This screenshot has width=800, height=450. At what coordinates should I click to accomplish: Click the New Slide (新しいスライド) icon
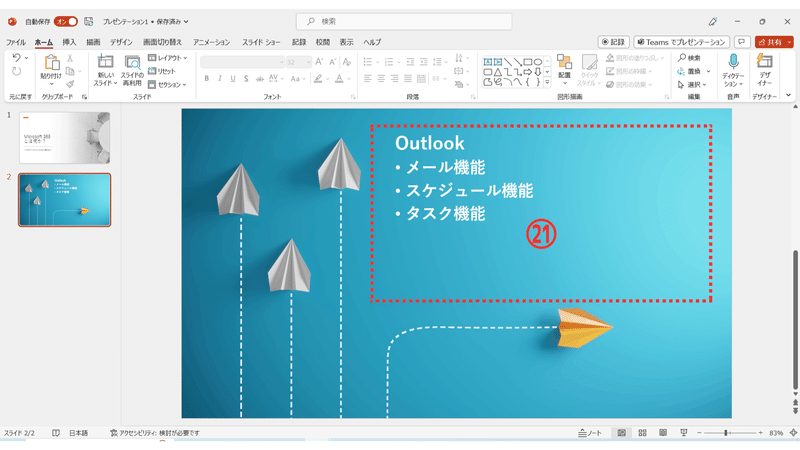click(x=106, y=62)
